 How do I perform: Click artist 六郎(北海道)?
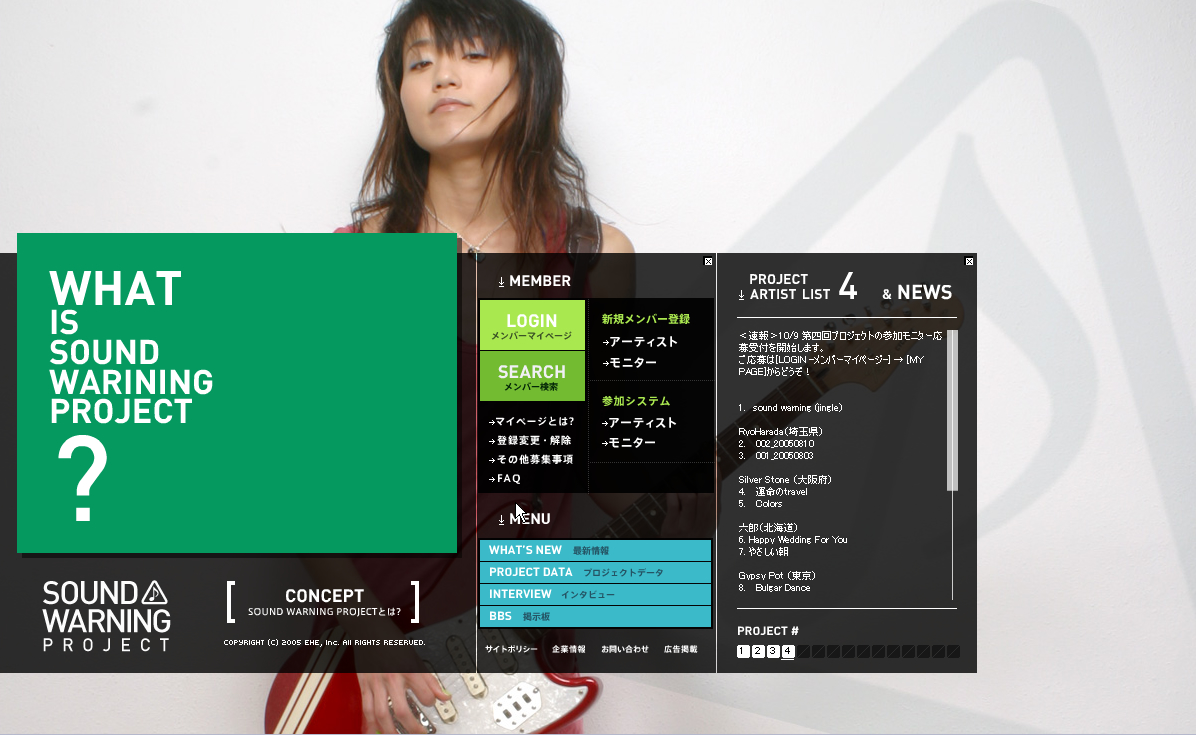(x=768, y=528)
